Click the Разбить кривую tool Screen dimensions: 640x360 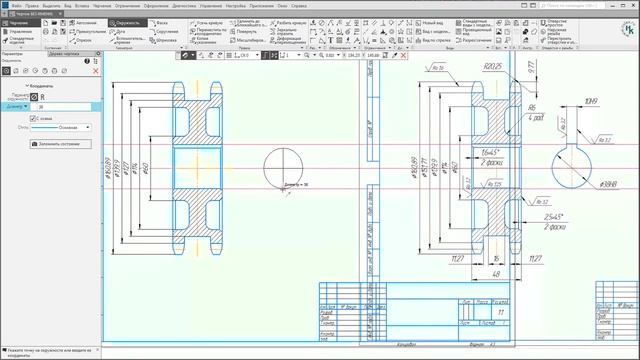(x=288, y=23)
